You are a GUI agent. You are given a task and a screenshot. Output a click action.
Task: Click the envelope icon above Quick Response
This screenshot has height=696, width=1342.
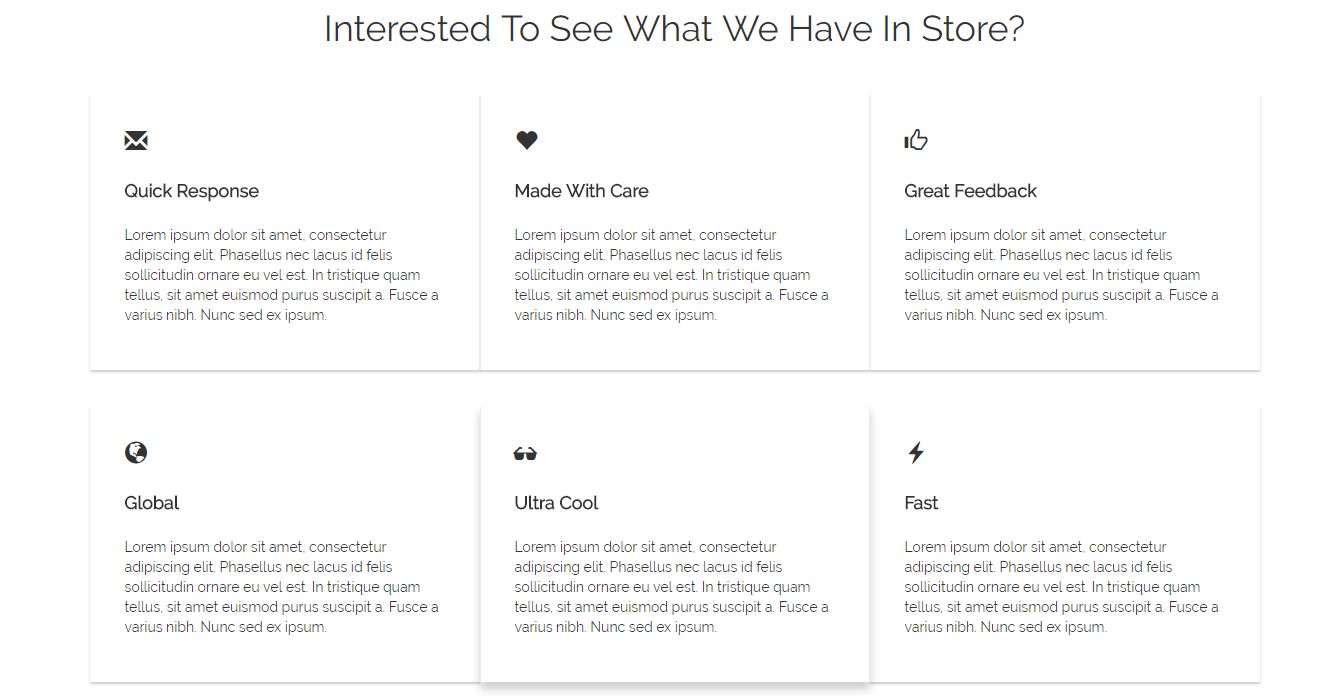point(136,140)
